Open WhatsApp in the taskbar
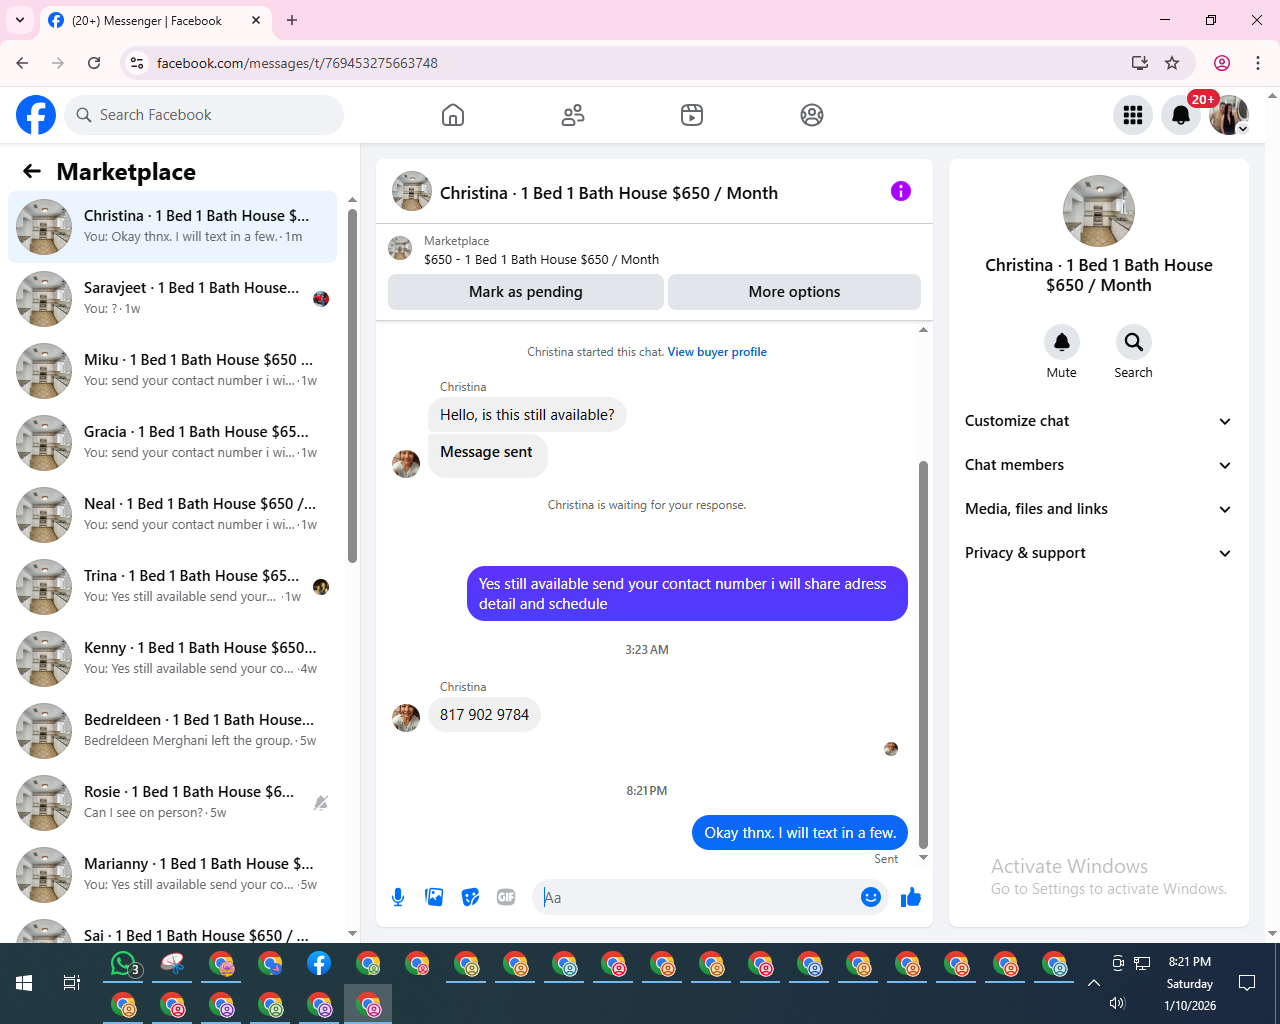The image size is (1280, 1024). pyautogui.click(x=123, y=964)
